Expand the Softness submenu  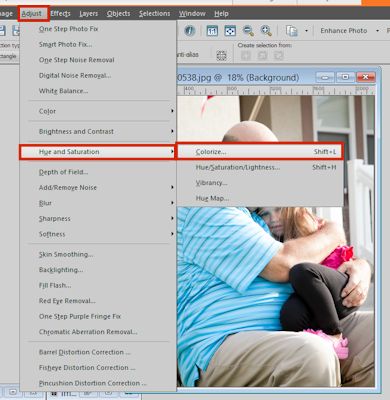click(98, 234)
